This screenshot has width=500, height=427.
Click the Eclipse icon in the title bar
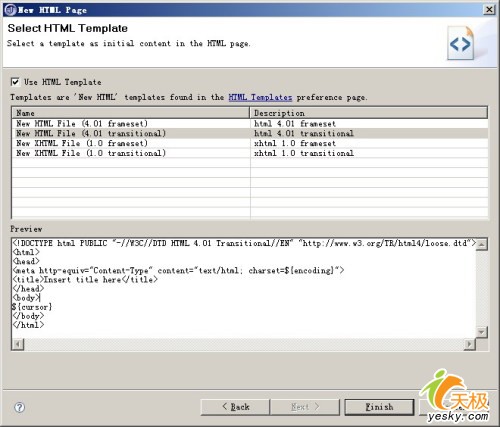click(x=10, y=10)
